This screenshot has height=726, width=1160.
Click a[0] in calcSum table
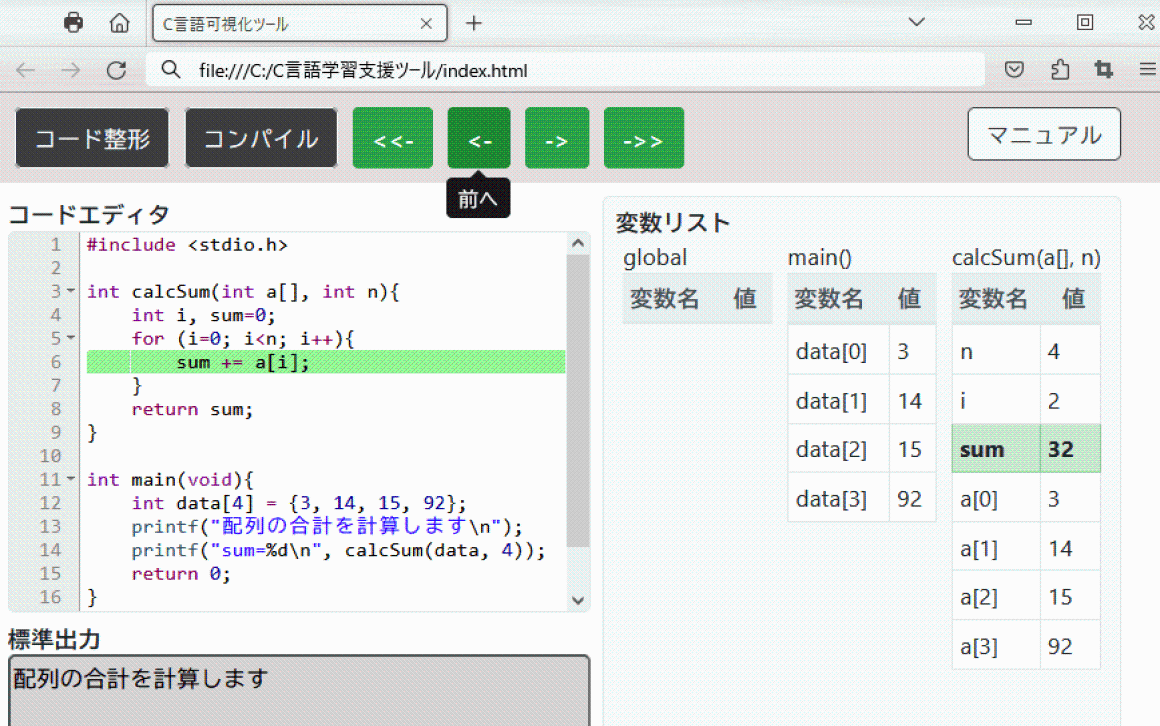tap(996, 499)
